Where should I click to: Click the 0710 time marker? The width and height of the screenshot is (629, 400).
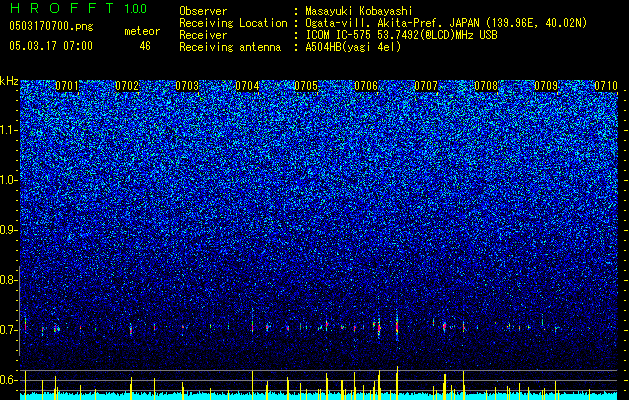click(606, 86)
